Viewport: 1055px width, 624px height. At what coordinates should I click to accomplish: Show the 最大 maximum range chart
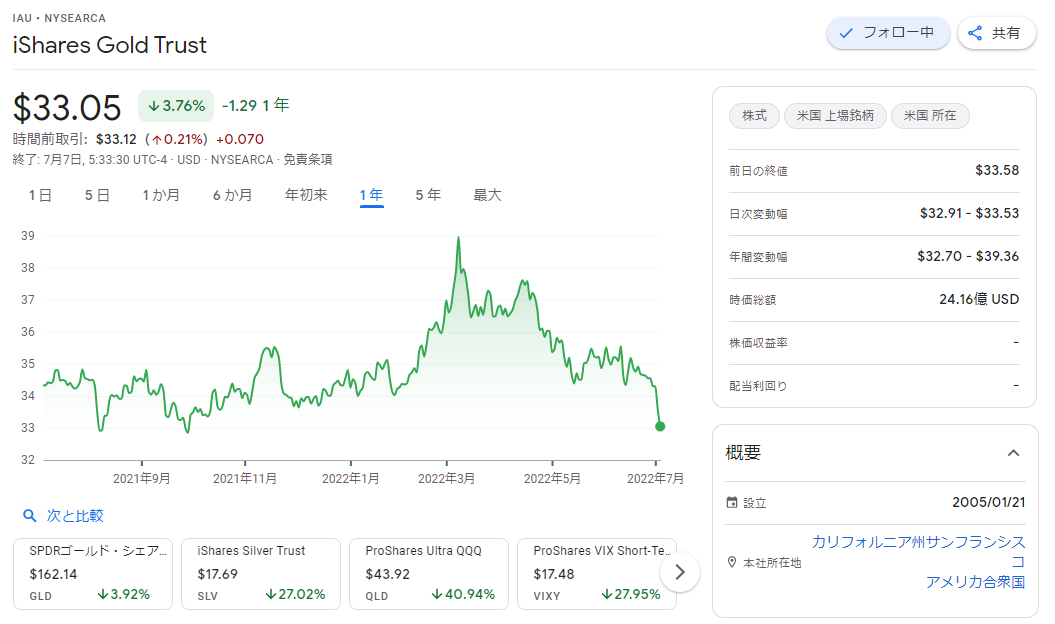[487, 195]
